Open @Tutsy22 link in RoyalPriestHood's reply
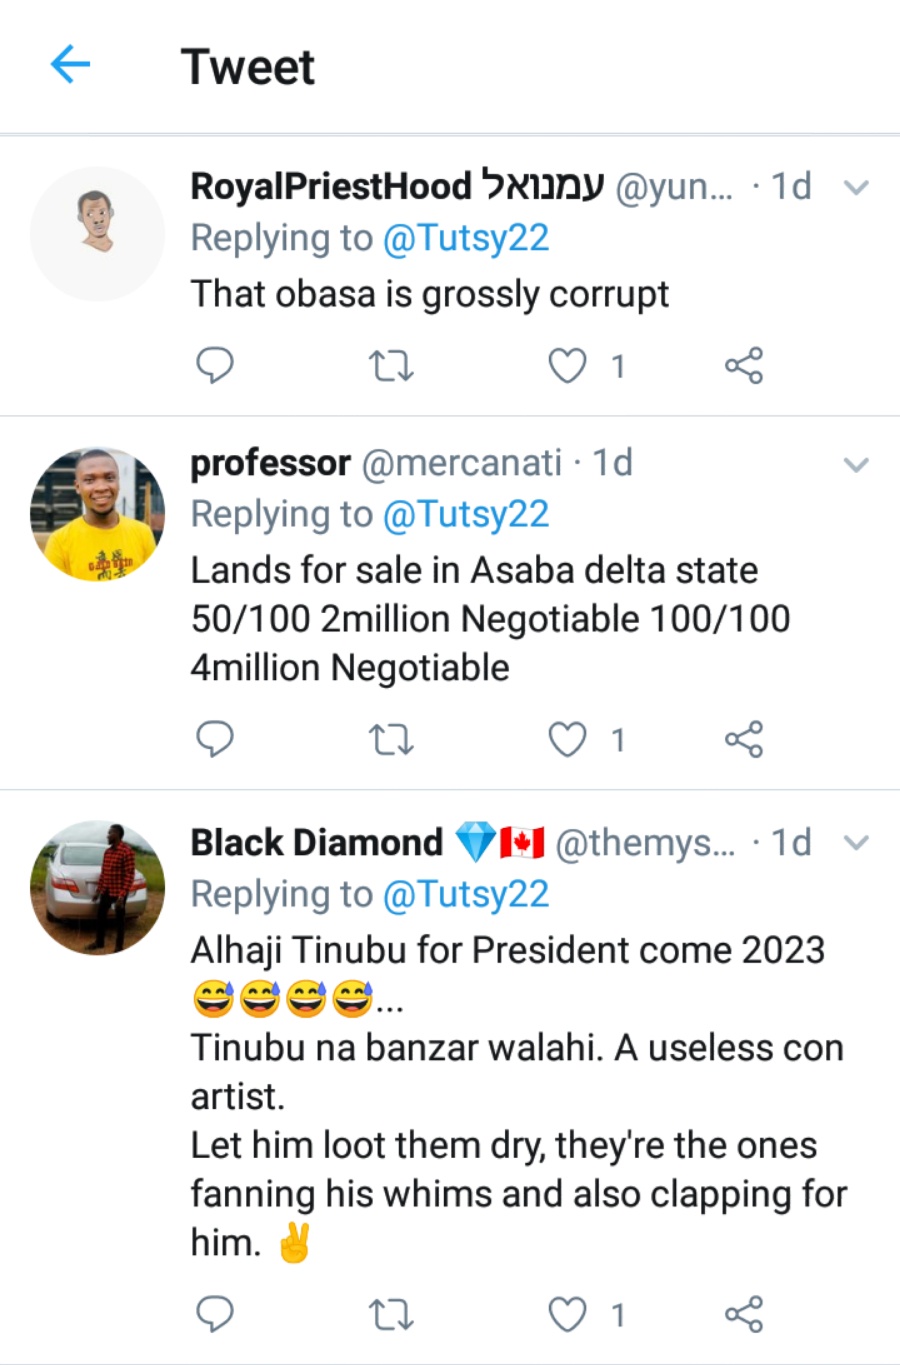 (466, 238)
